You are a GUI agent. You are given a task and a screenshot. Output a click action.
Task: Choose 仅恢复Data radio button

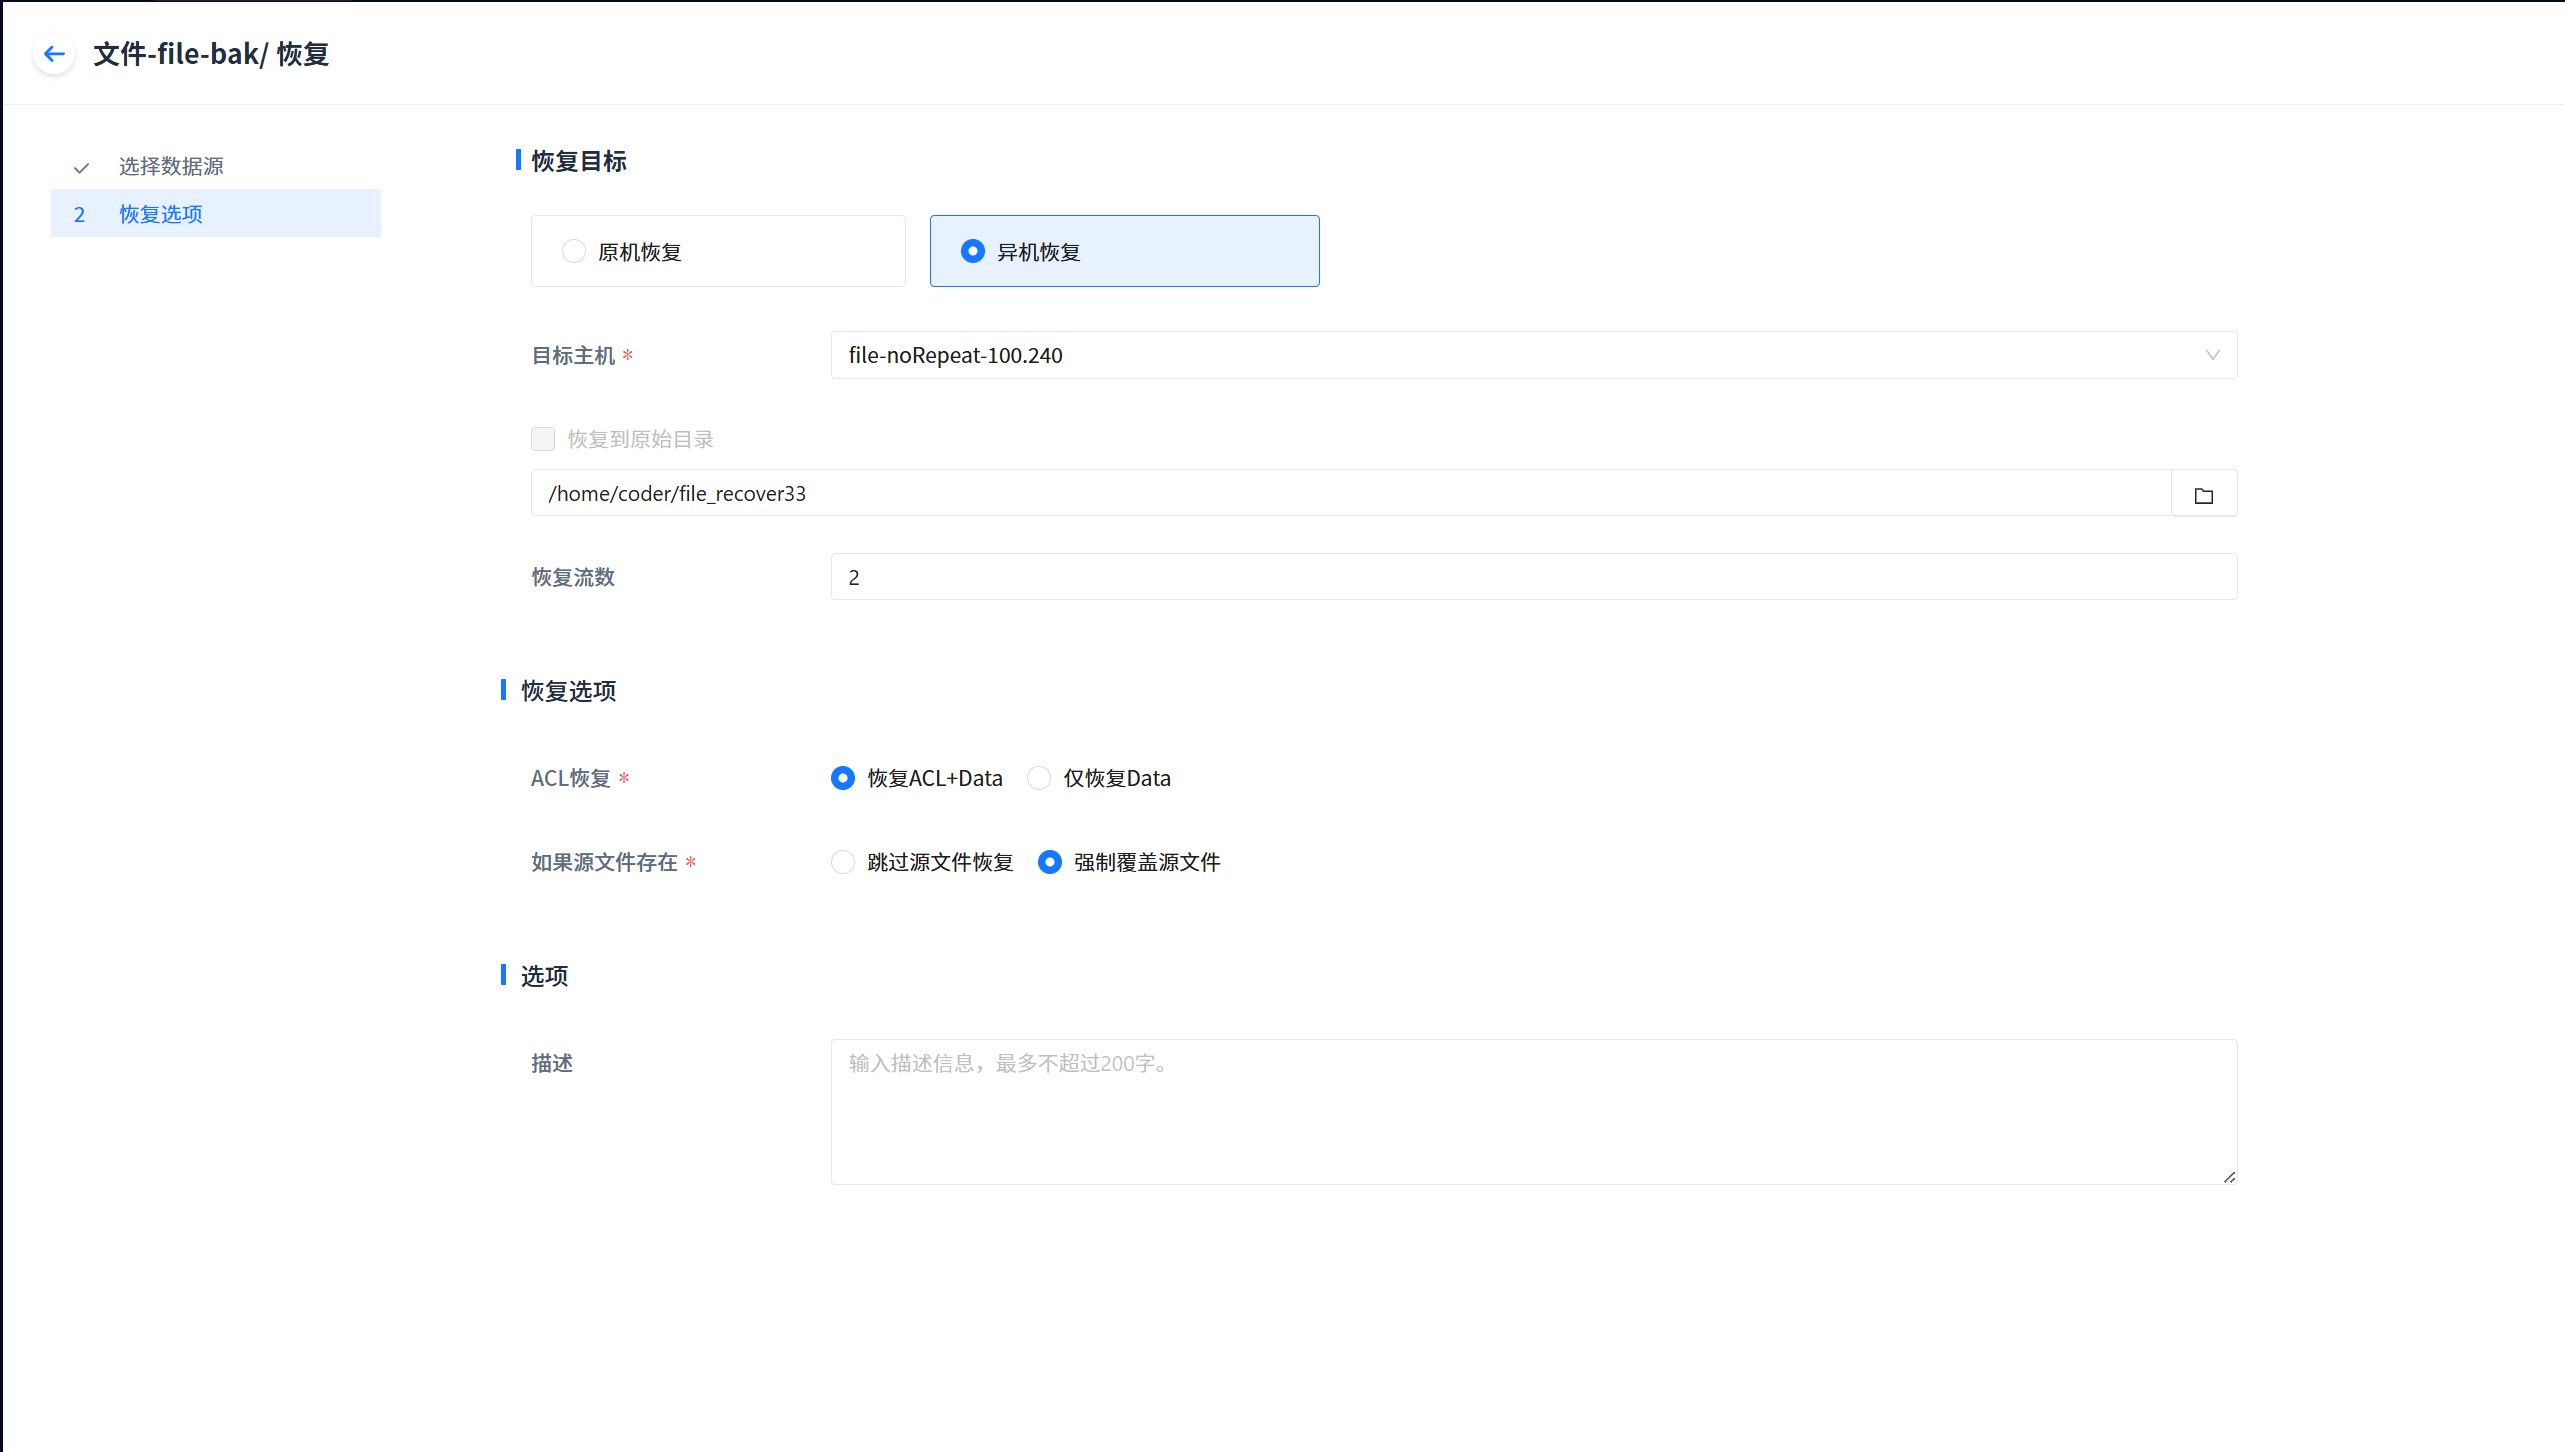(1039, 778)
